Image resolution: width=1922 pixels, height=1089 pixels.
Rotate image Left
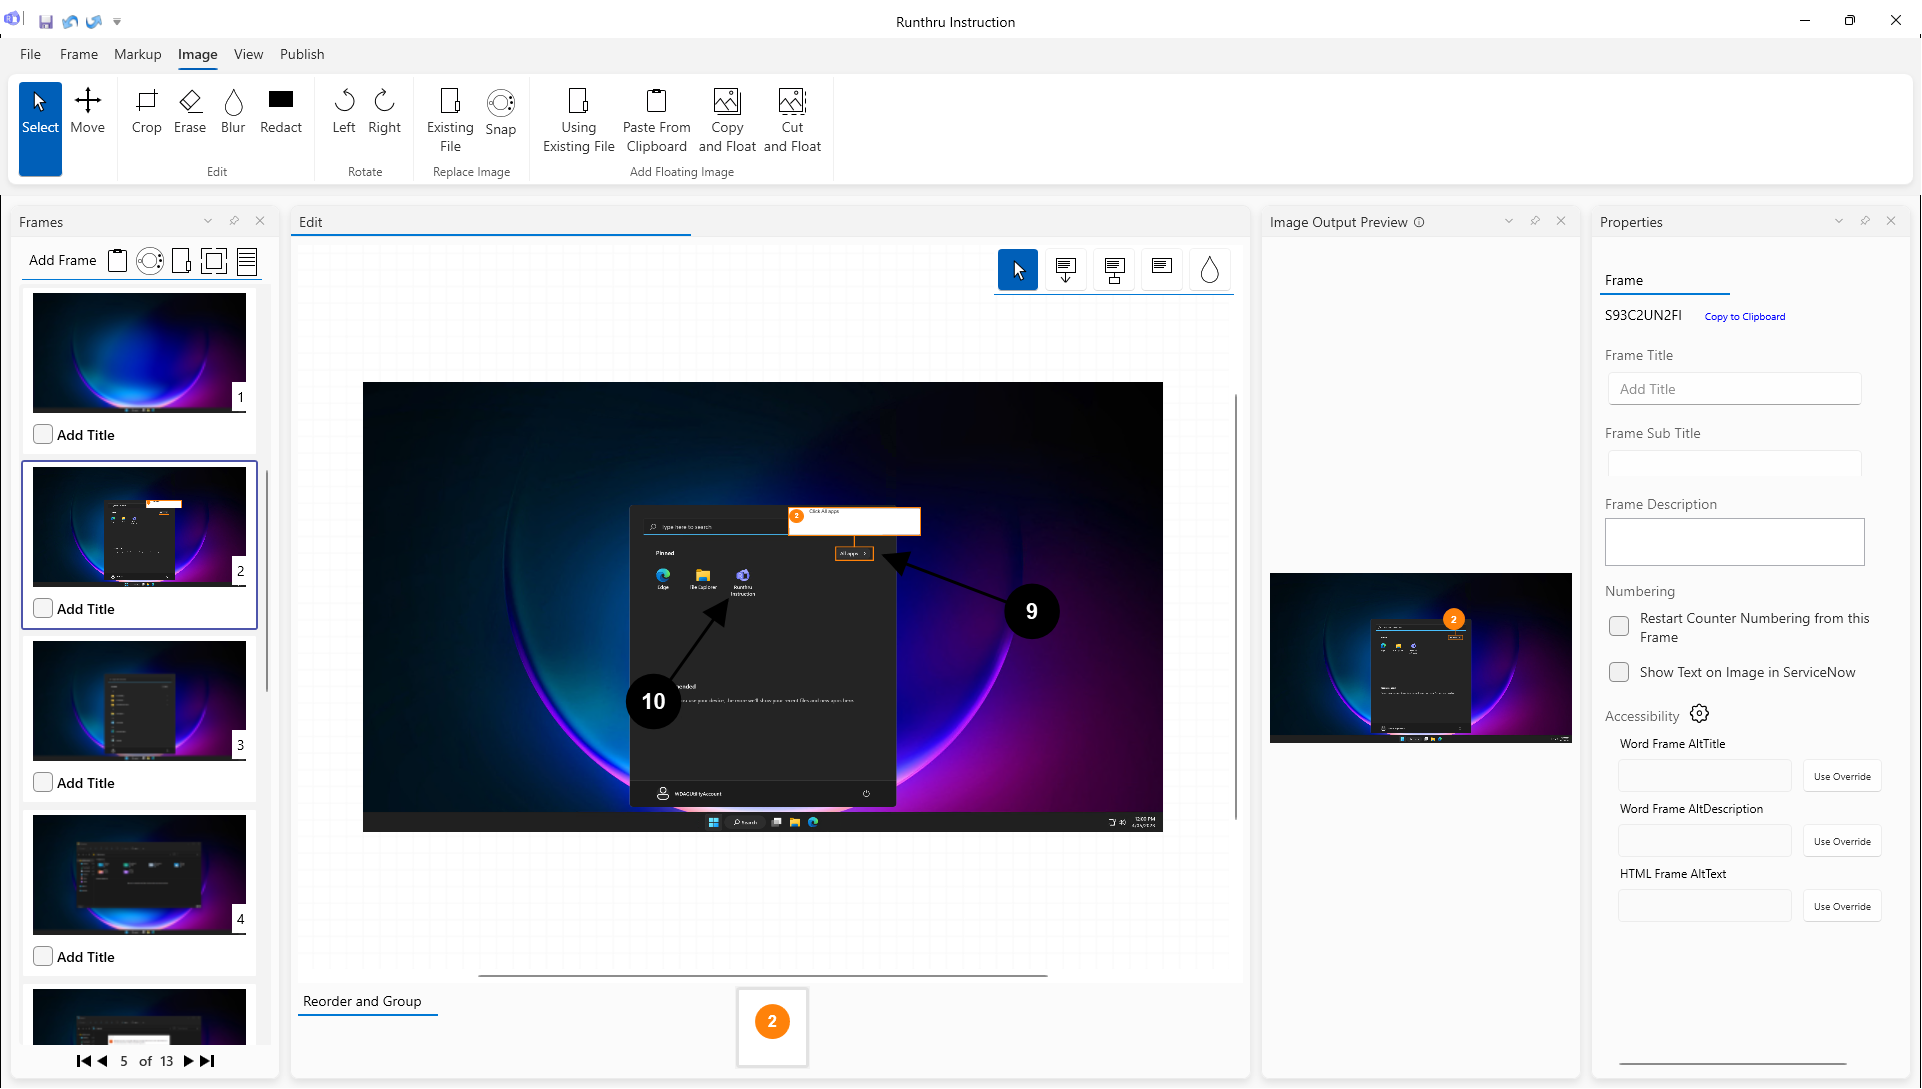tap(343, 111)
